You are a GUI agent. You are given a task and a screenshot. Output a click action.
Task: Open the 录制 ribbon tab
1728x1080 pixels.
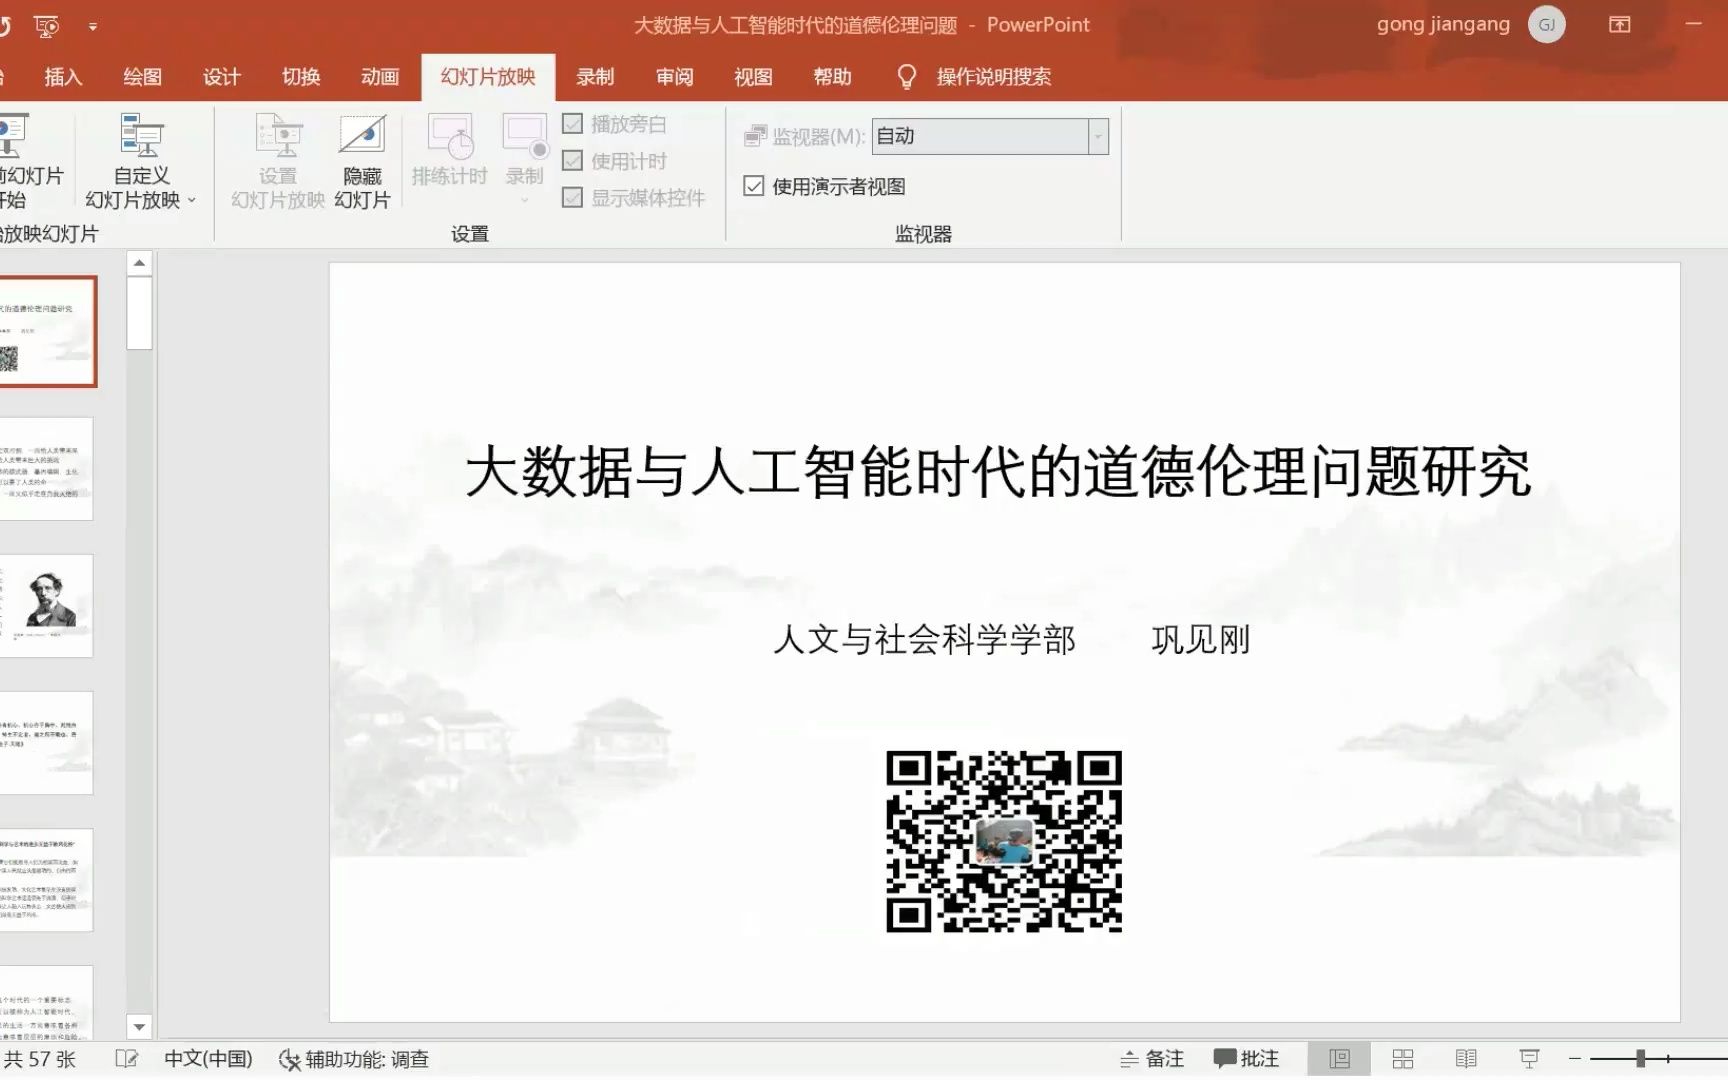pos(595,77)
